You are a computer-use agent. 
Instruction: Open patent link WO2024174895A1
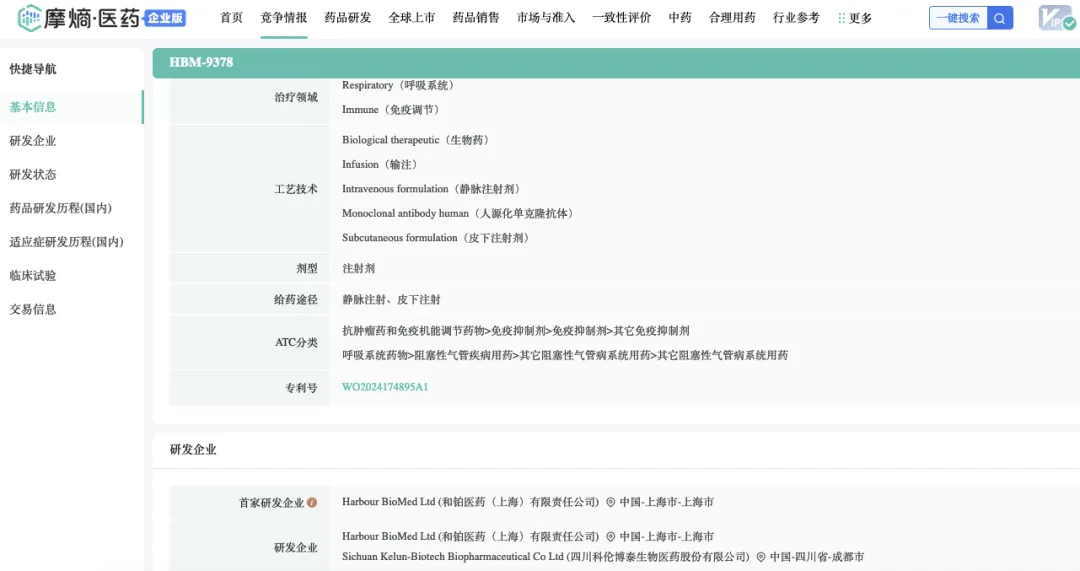tap(385, 387)
